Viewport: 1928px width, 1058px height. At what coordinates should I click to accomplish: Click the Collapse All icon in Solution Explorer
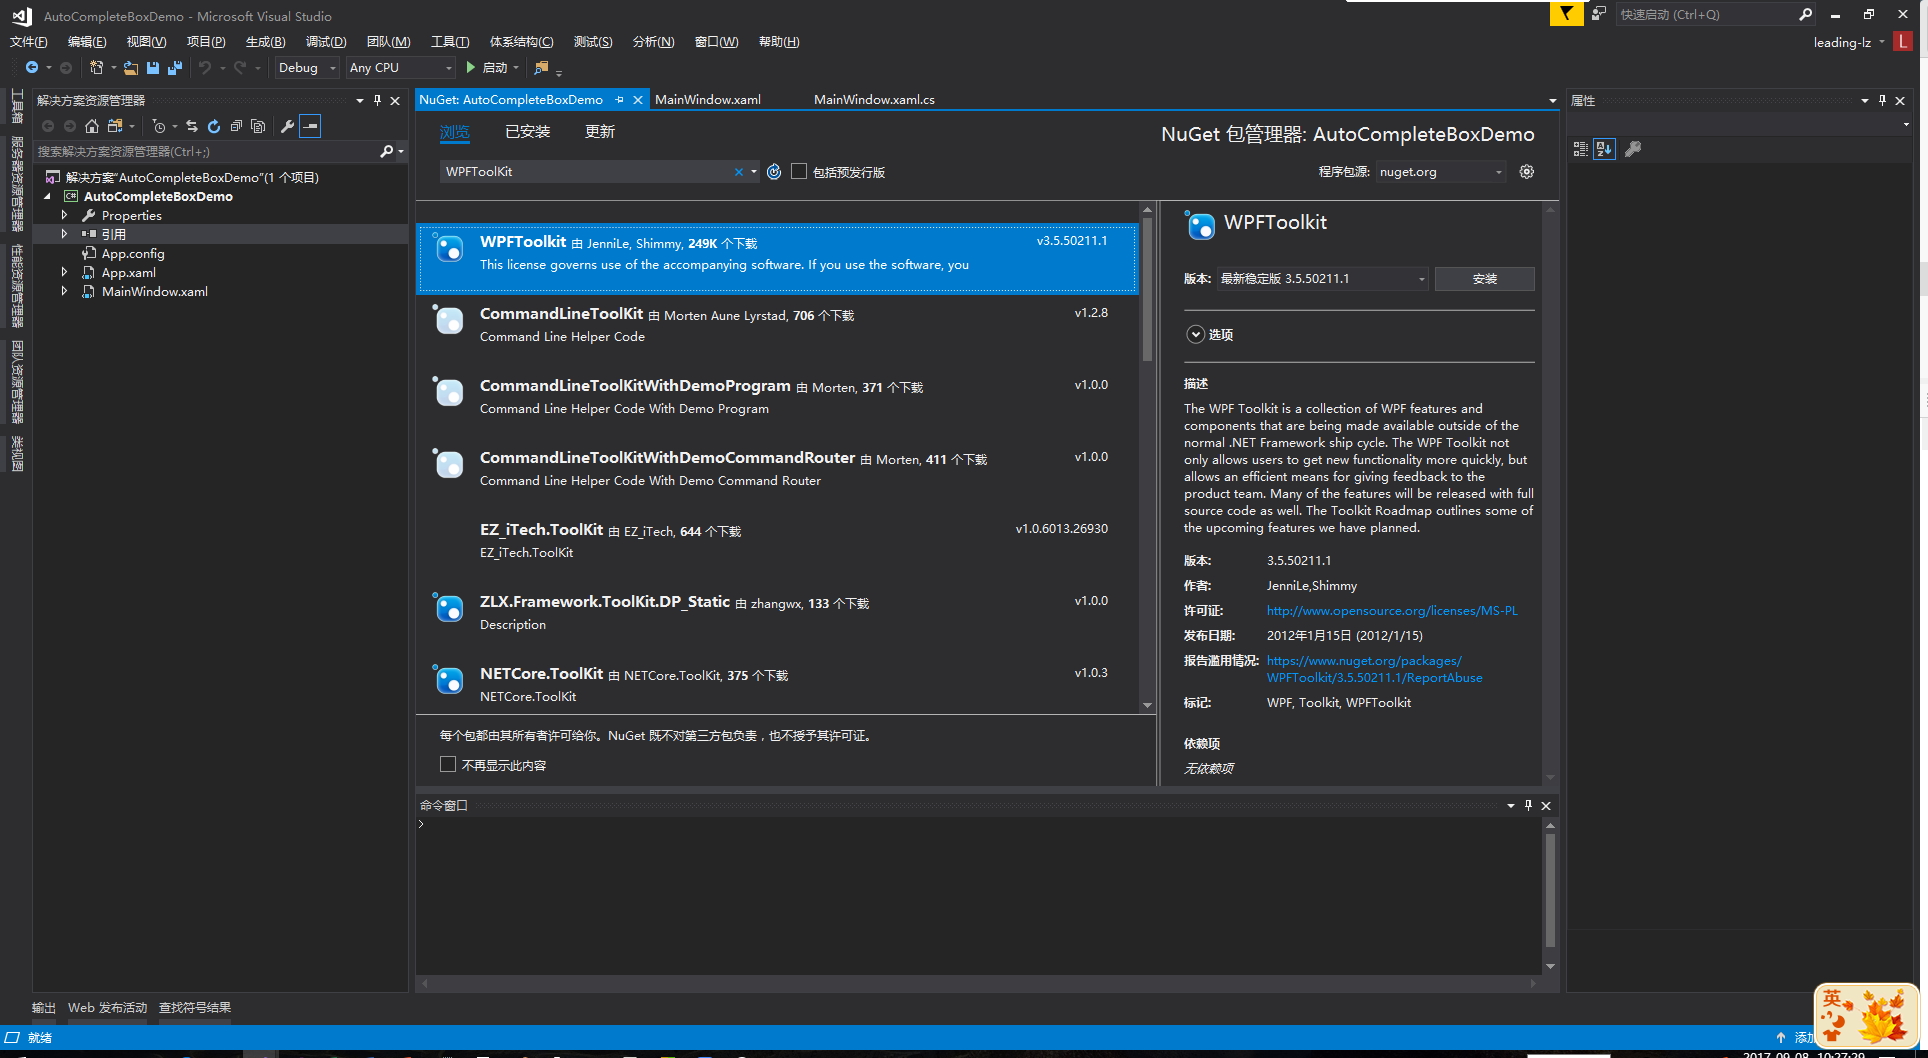[x=236, y=126]
